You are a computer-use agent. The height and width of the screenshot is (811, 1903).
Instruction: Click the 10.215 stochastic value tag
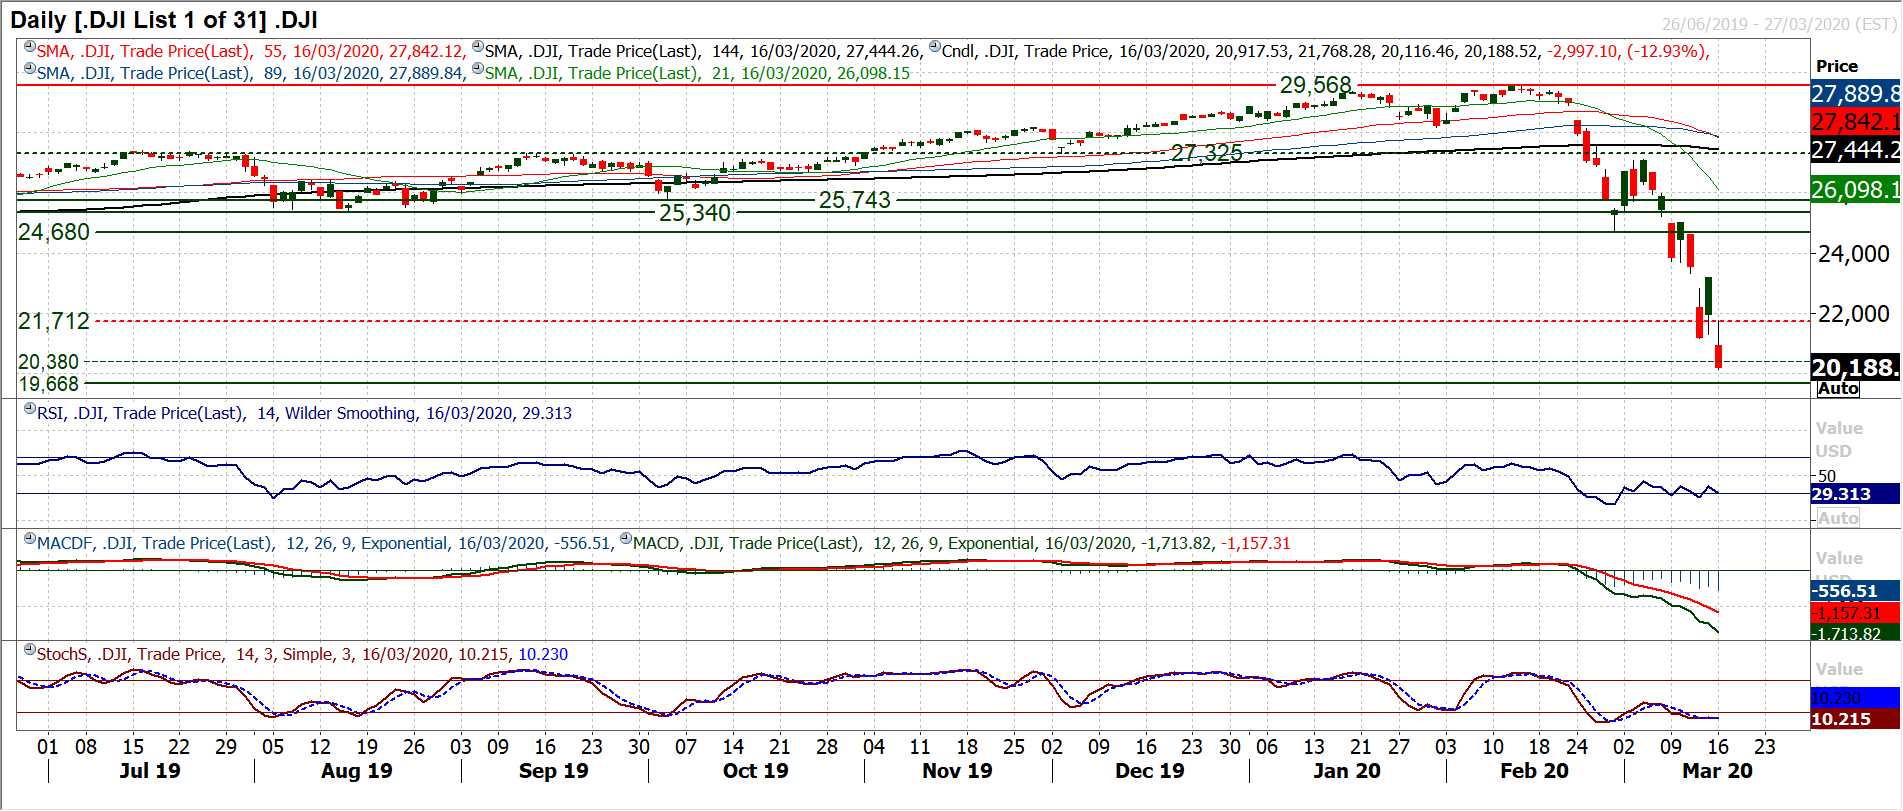tap(1855, 719)
